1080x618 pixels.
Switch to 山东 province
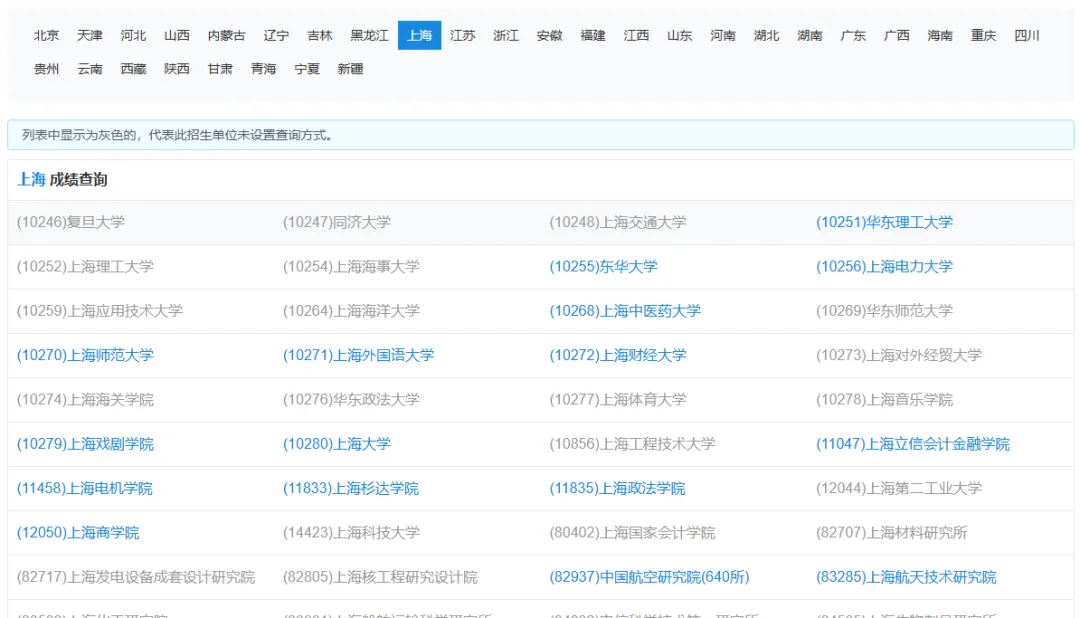pos(680,35)
